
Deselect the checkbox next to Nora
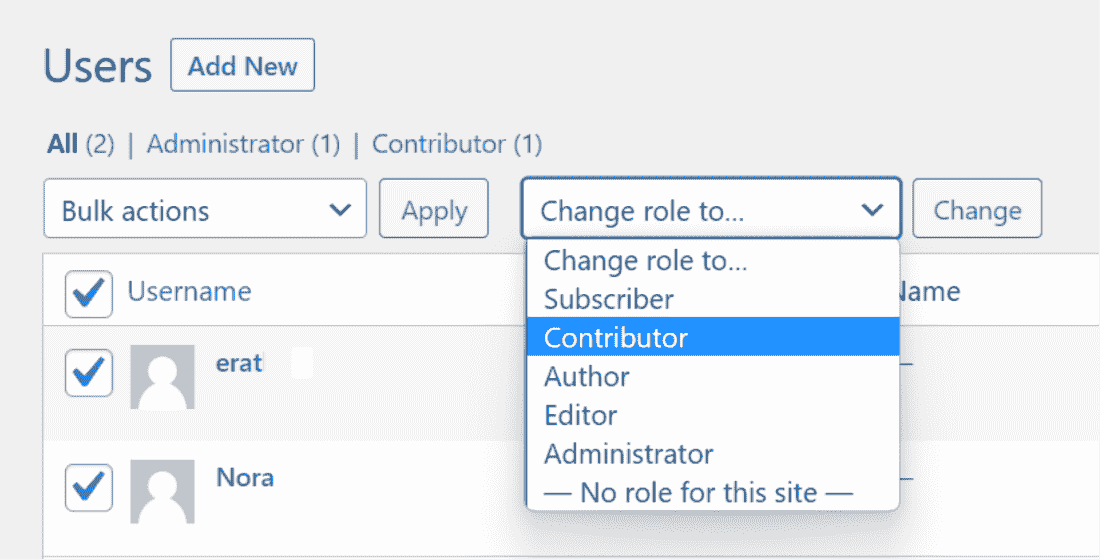pos(88,487)
